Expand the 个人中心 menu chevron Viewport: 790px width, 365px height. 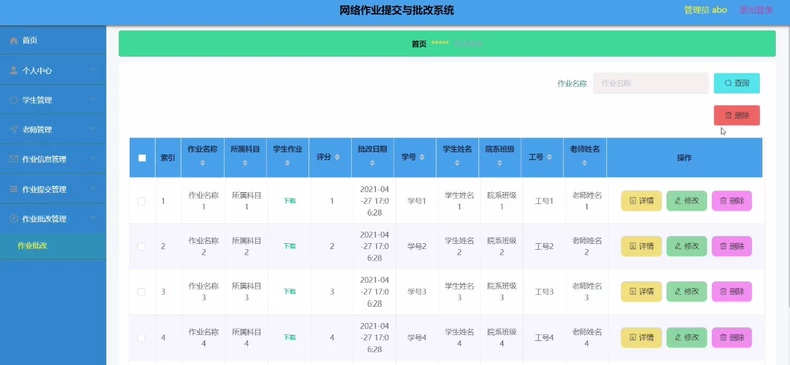point(93,70)
